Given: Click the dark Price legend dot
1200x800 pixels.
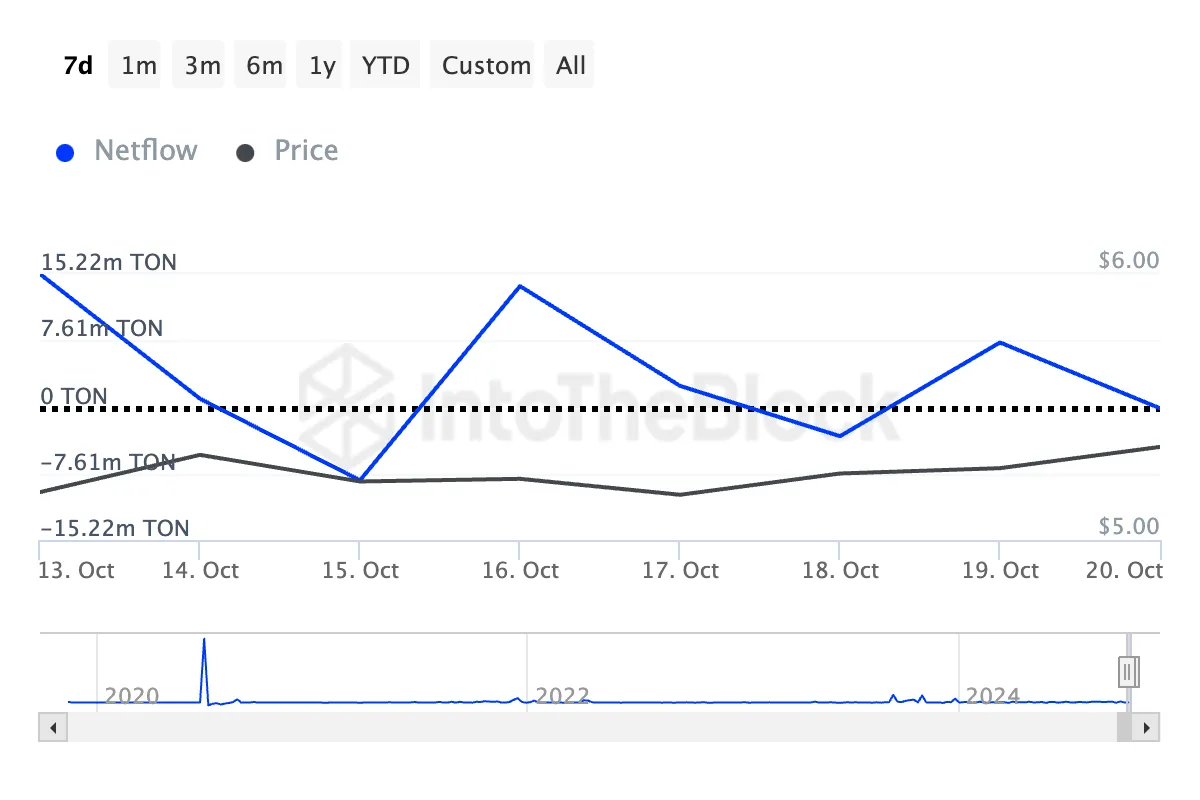Looking at the screenshot, I should (x=246, y=153).
